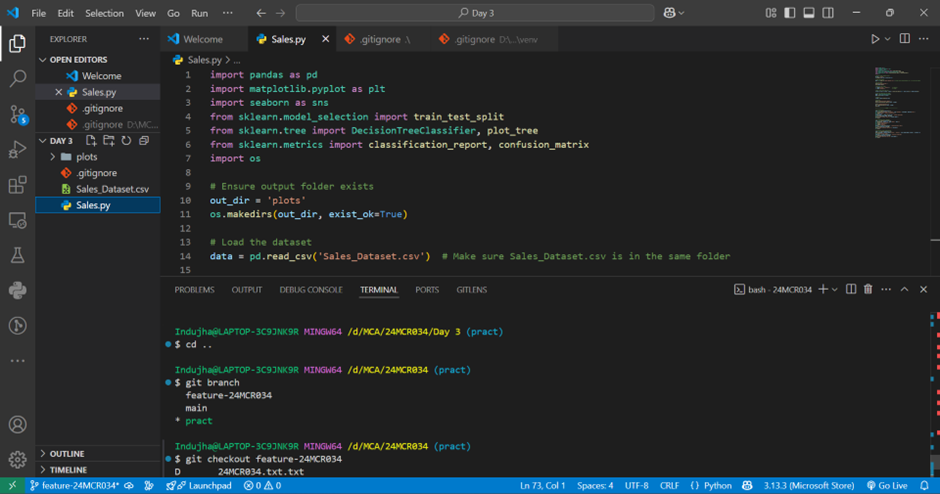Split the editor right
This screenshot has height=494, width=940.
905,39
